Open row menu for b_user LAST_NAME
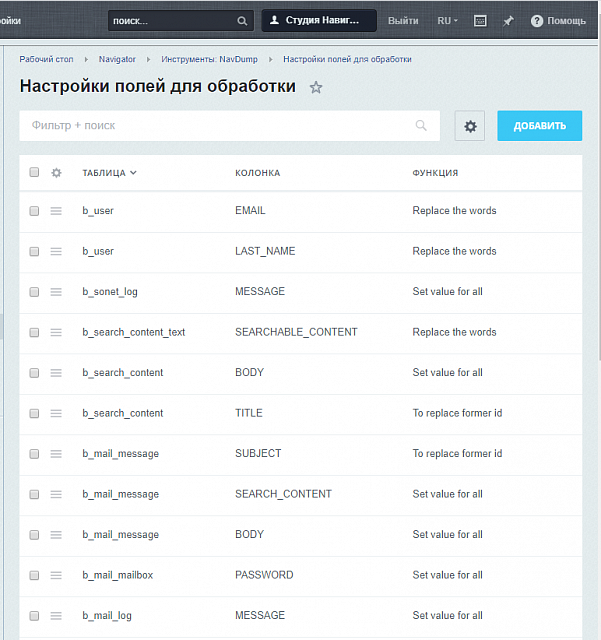Screen dimensions: 601x640 [56, 251]
